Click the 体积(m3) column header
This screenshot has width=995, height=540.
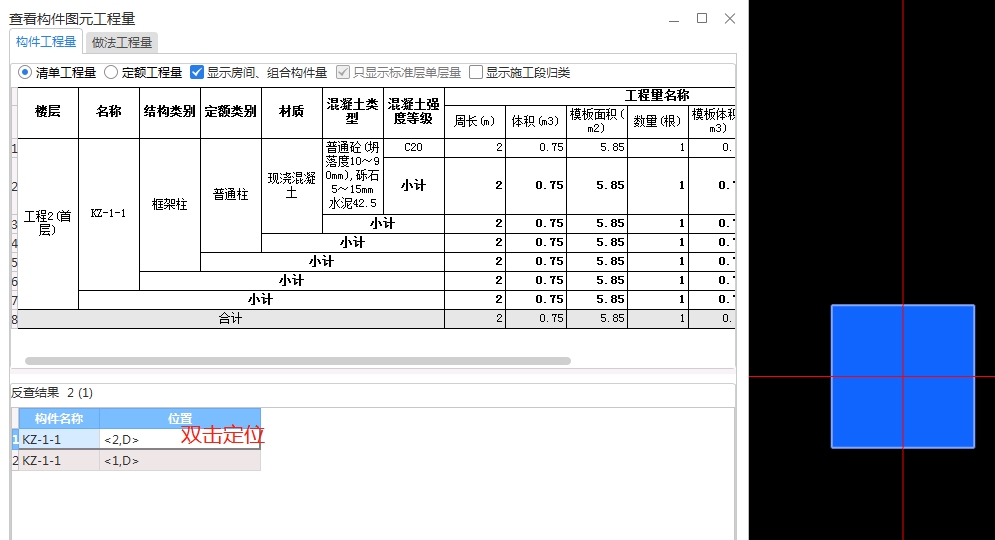[x=535, y=121]
